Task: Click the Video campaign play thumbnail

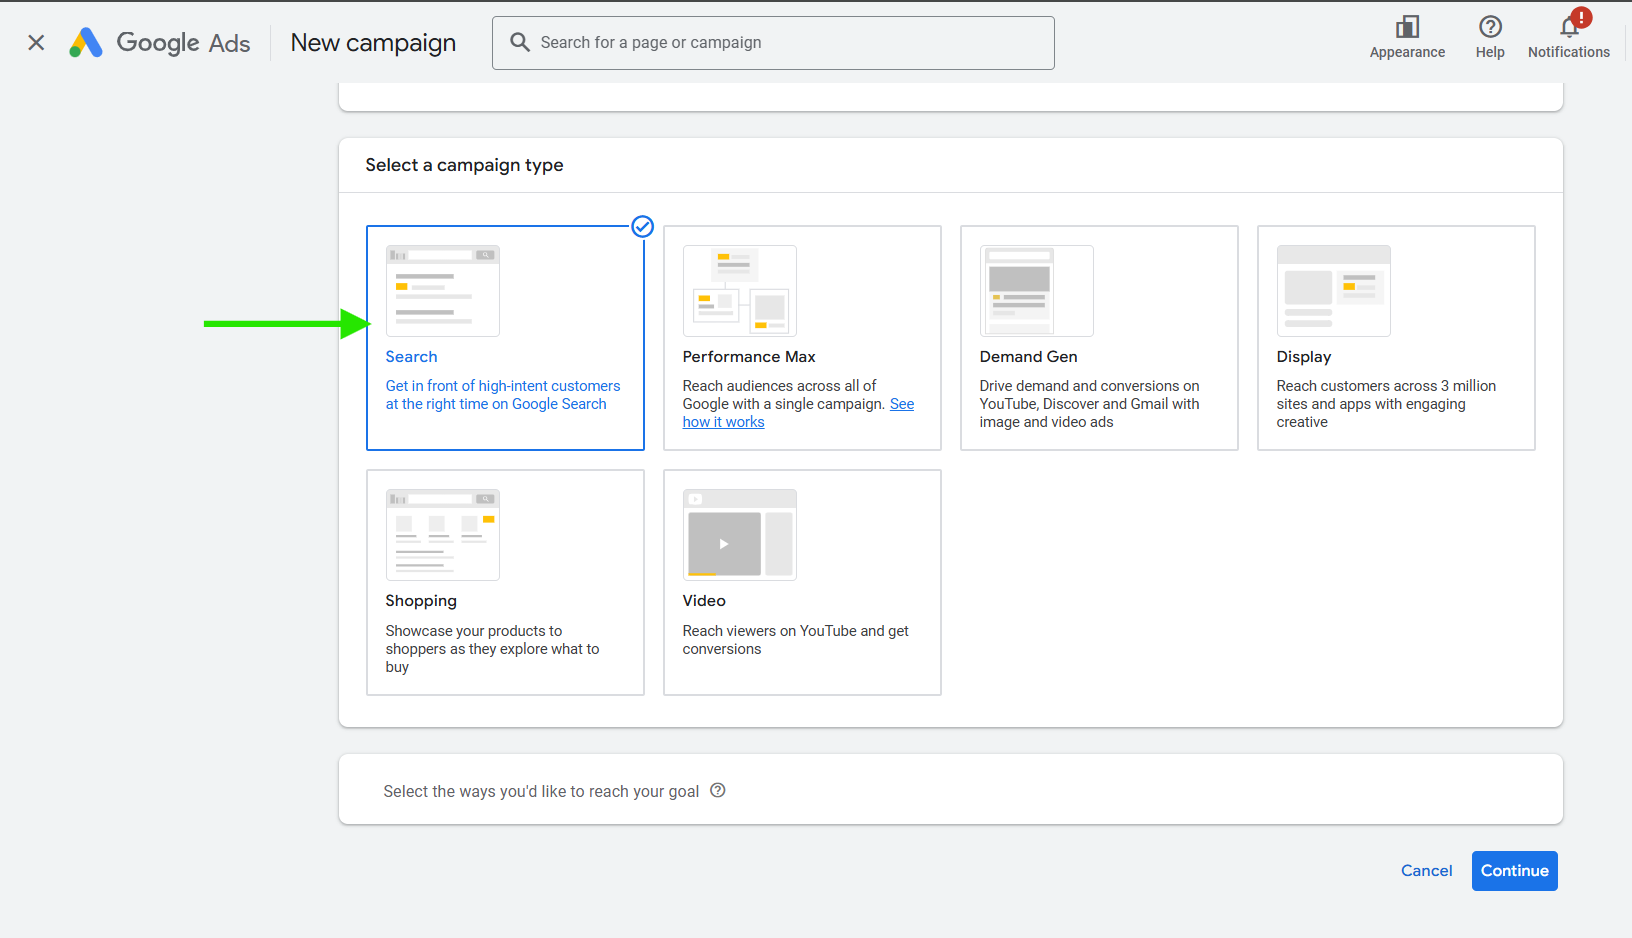Action: coord(739,534)
